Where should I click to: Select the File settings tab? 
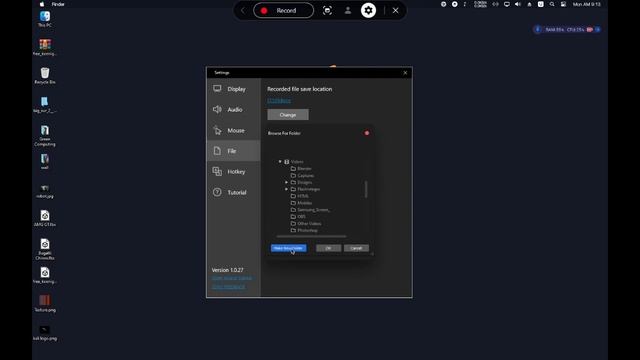tap(233, 151)
